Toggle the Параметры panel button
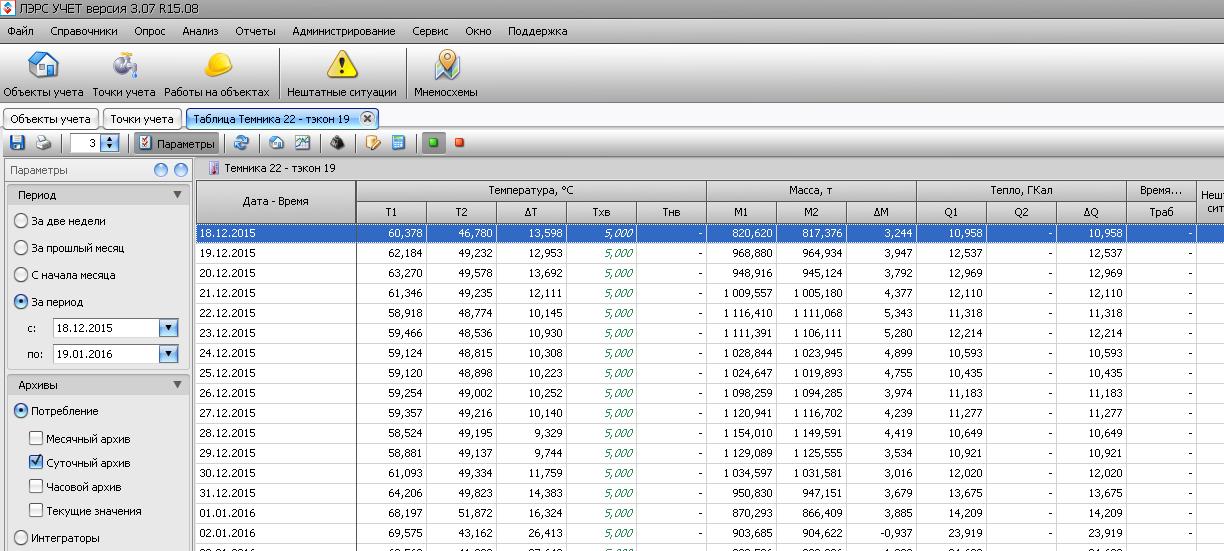Image resolution: width=1224 pixels, height=551 pixels. (x=176, y=143)
